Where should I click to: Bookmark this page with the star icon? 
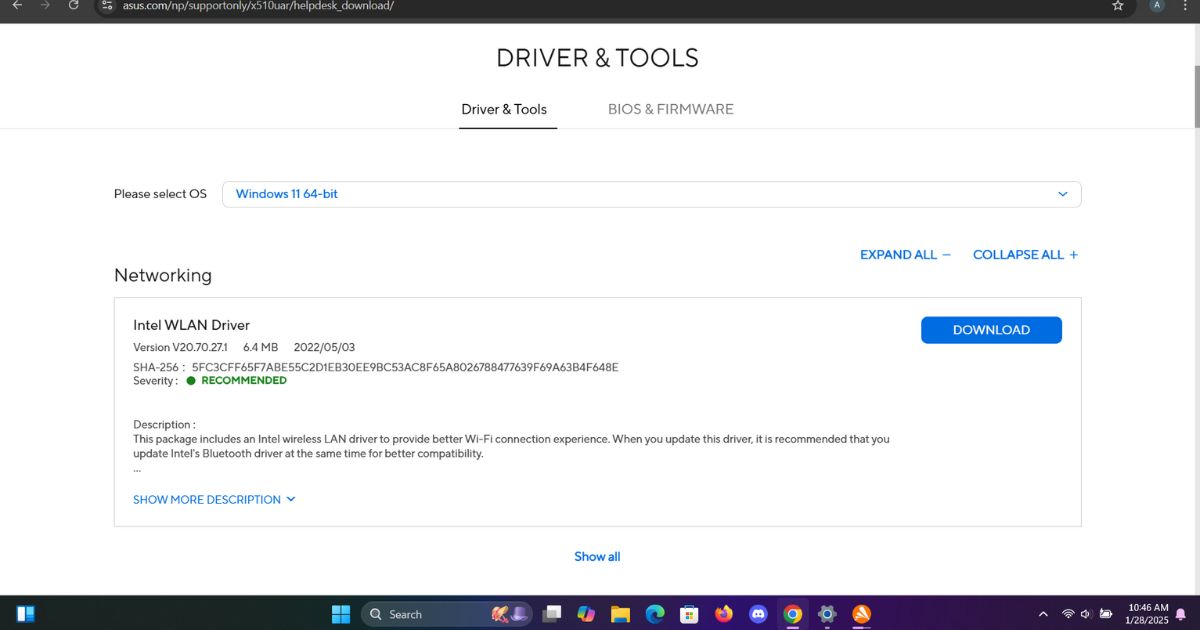(1117, 6)
